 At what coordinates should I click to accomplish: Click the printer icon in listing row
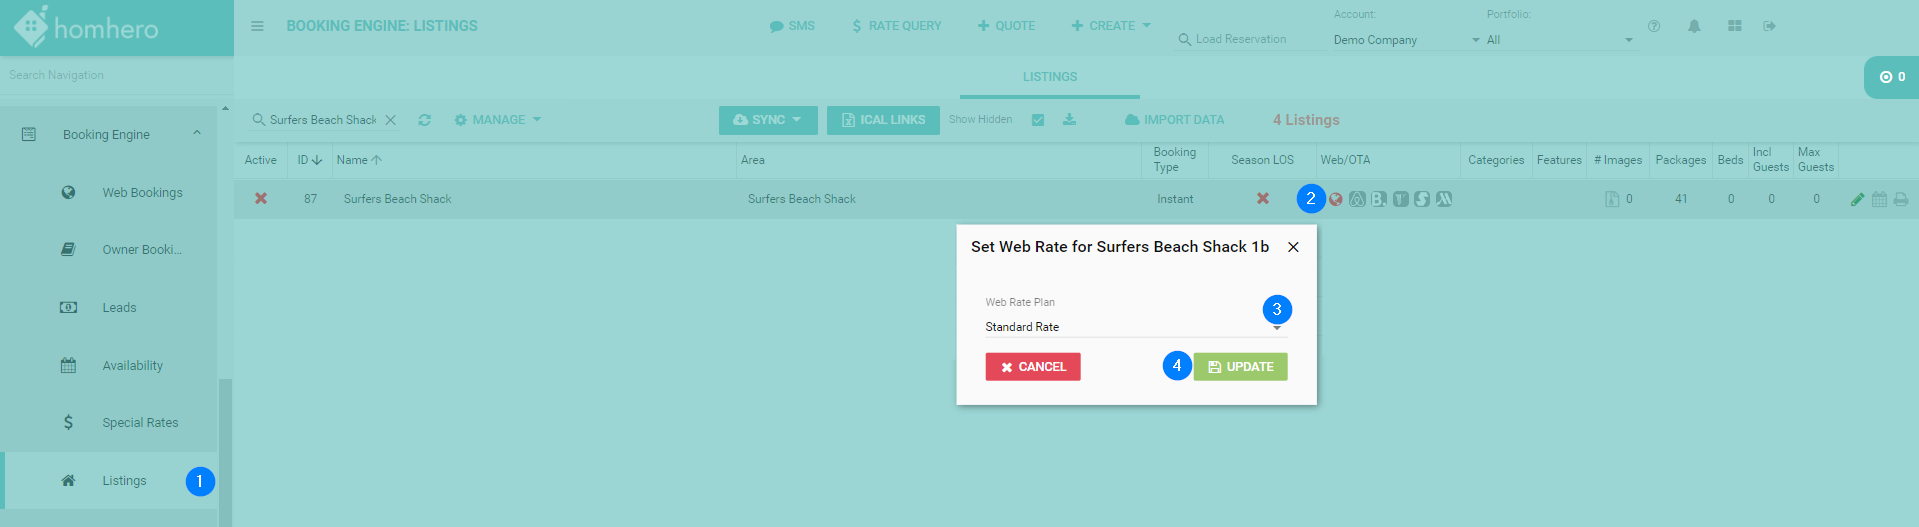1900,199
